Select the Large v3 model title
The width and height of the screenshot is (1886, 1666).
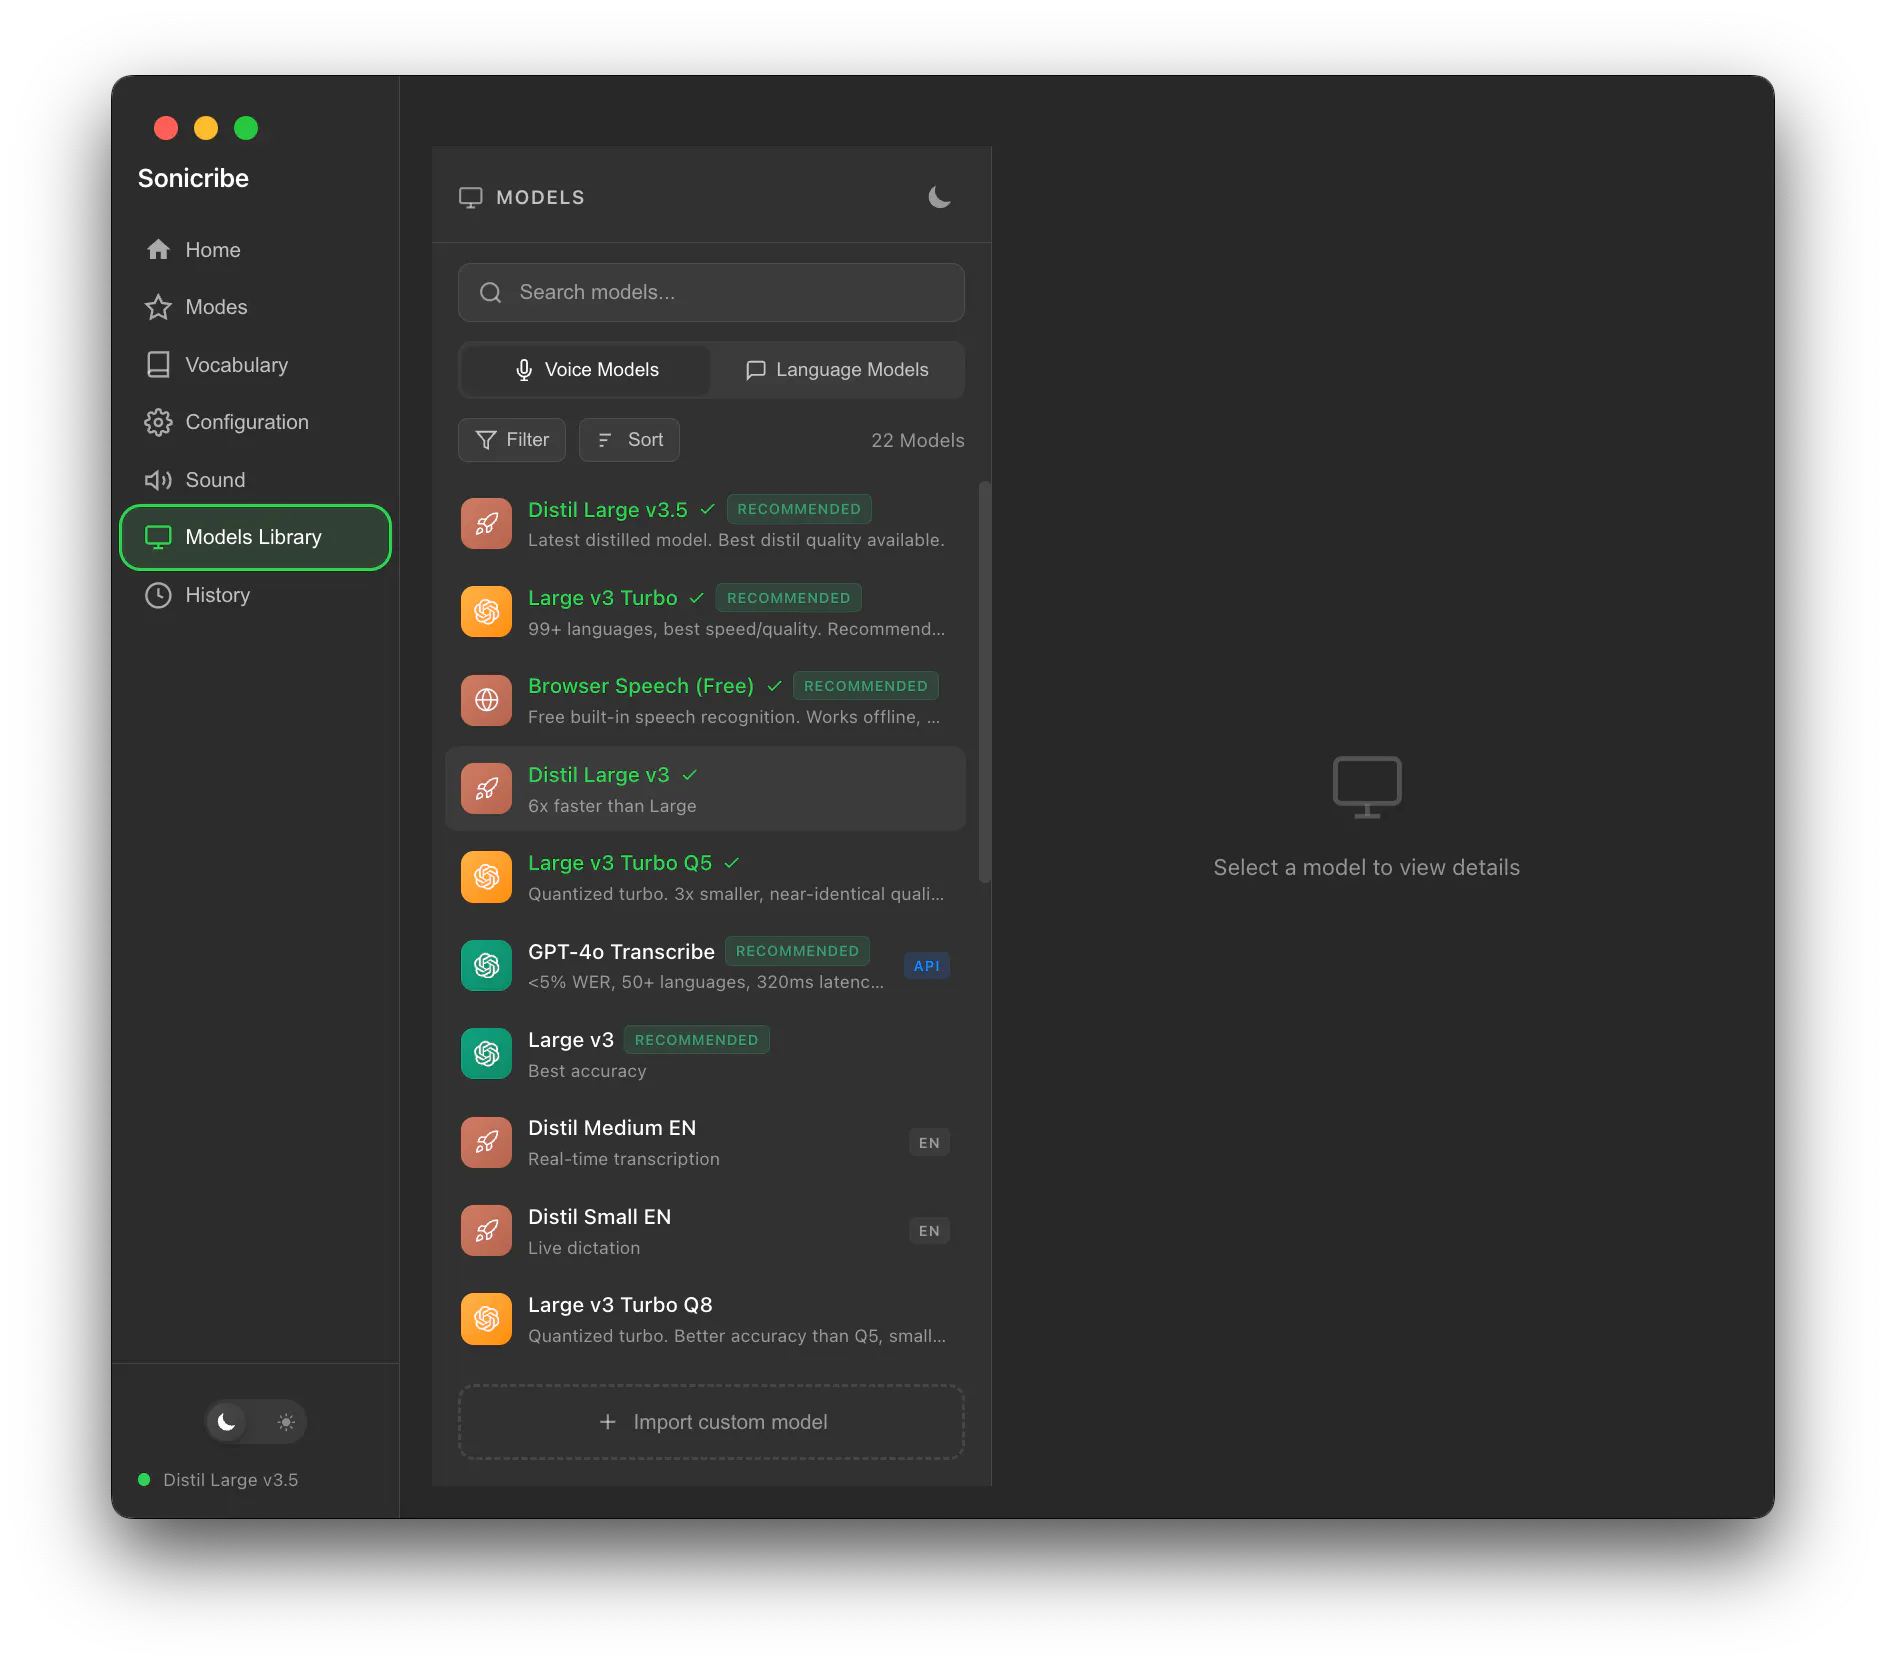point(570,1040)
